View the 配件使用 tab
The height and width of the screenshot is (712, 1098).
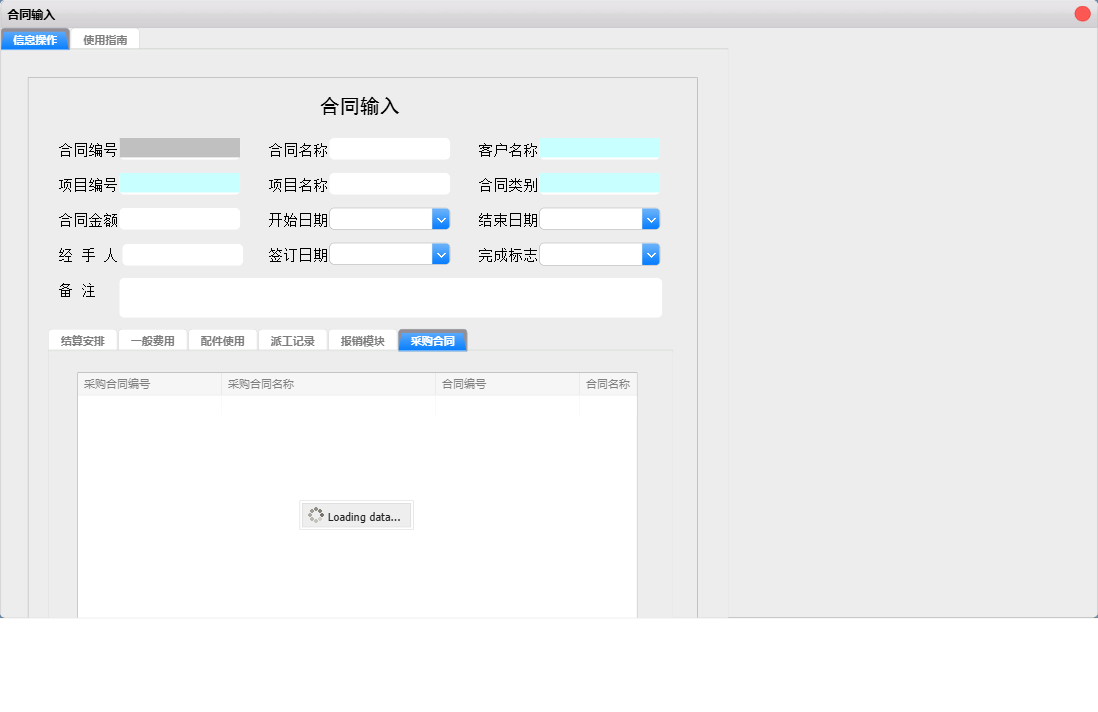tap(222, 339)
